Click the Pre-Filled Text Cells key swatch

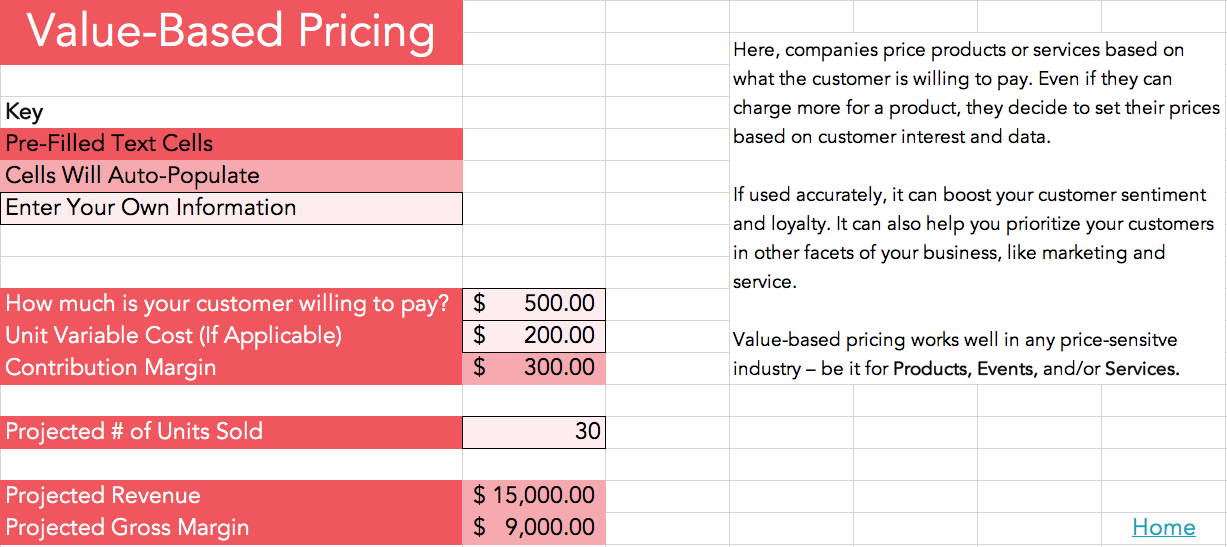coord(231,144)
